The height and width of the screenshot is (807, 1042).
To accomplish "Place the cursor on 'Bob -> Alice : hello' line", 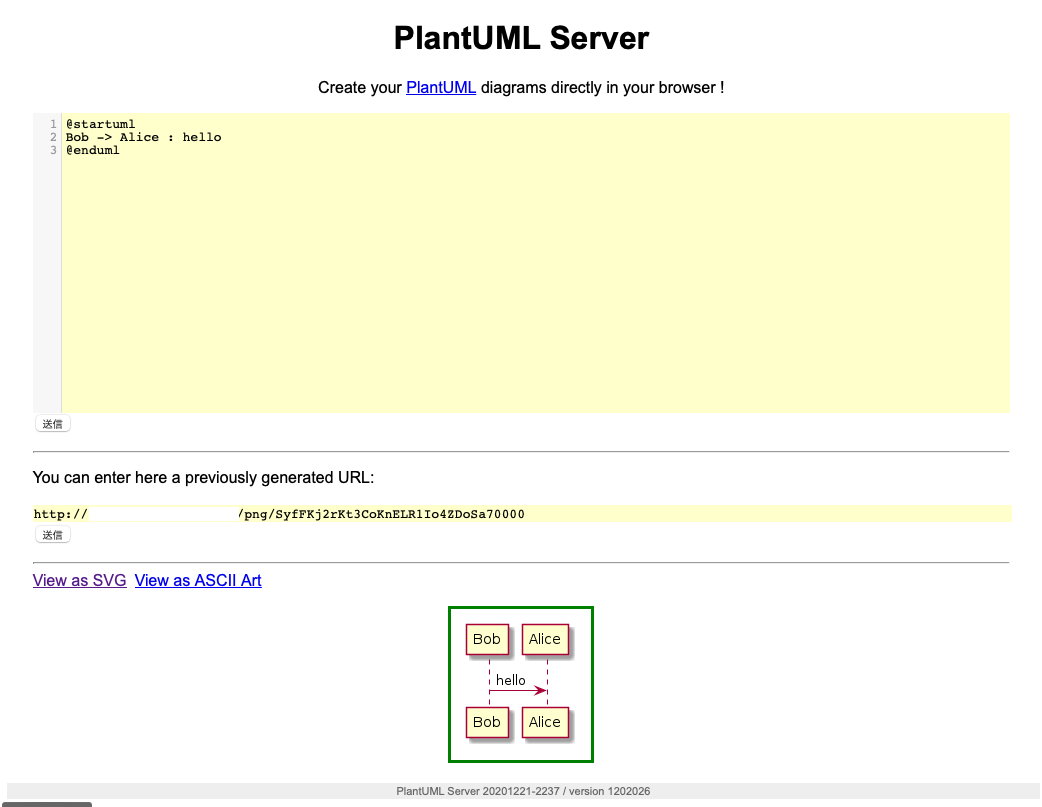I will [144, 138].
